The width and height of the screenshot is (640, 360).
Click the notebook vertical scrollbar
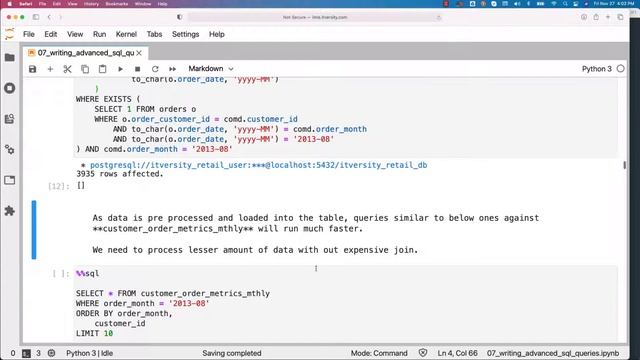tap(624, 165)
